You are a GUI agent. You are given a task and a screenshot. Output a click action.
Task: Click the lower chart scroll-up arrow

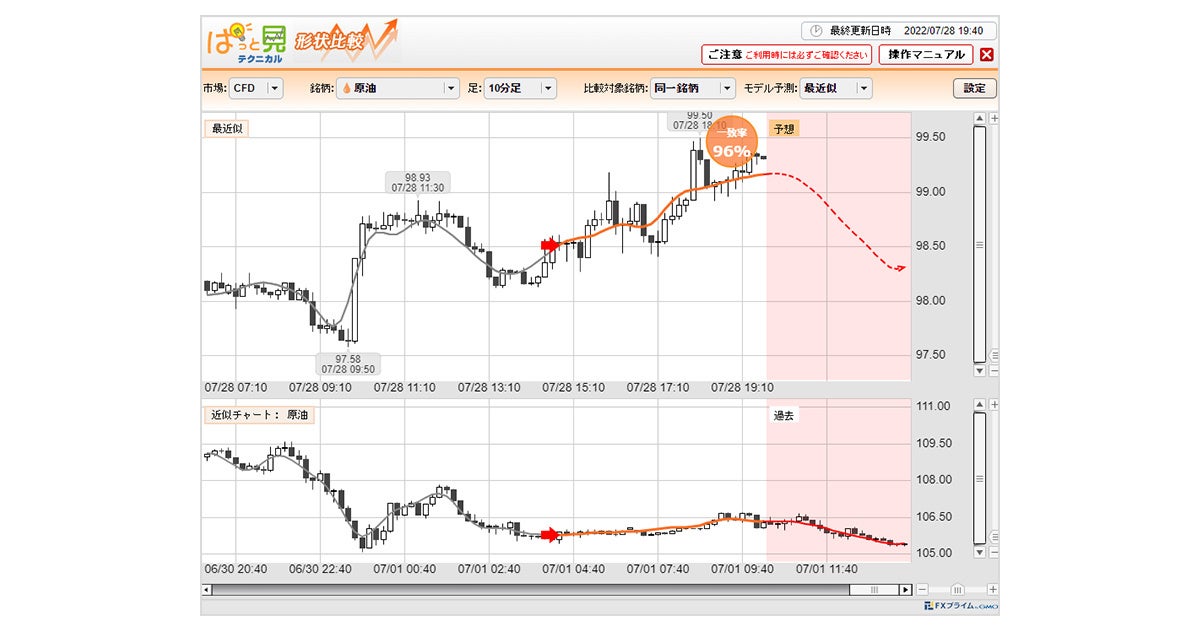tap(980, 405)
